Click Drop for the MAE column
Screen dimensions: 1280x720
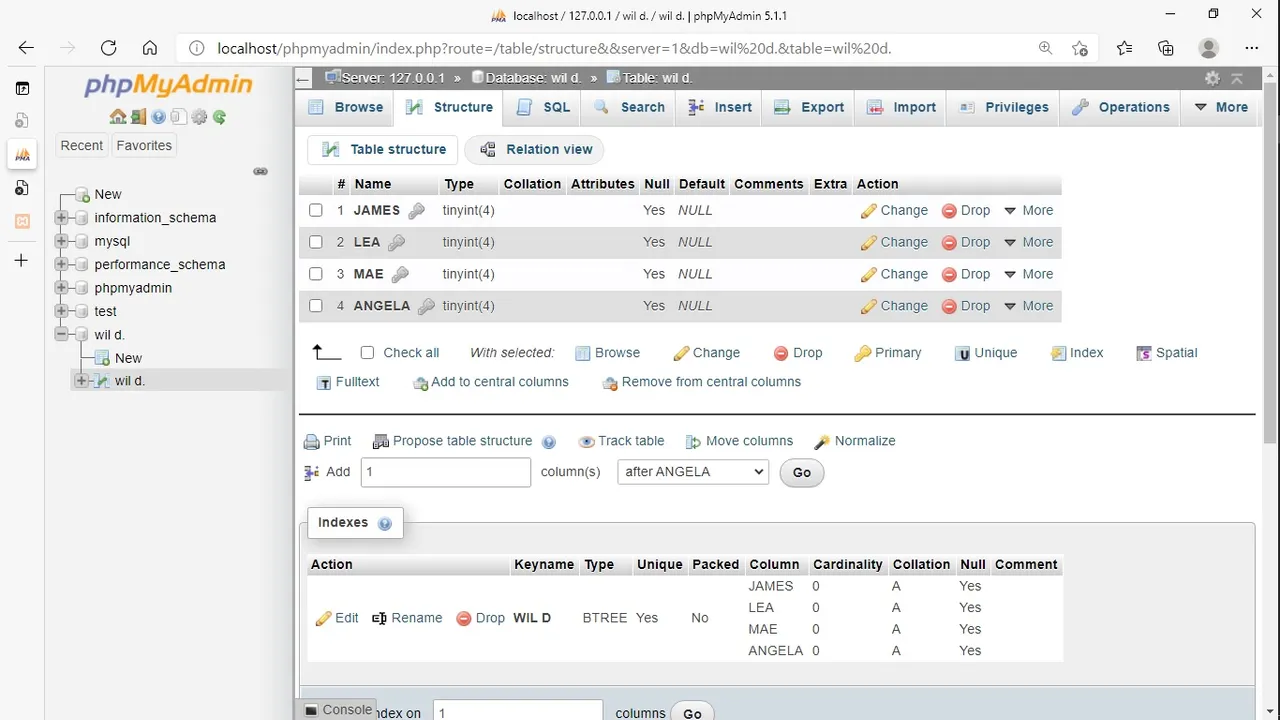(x=966, y=274)
